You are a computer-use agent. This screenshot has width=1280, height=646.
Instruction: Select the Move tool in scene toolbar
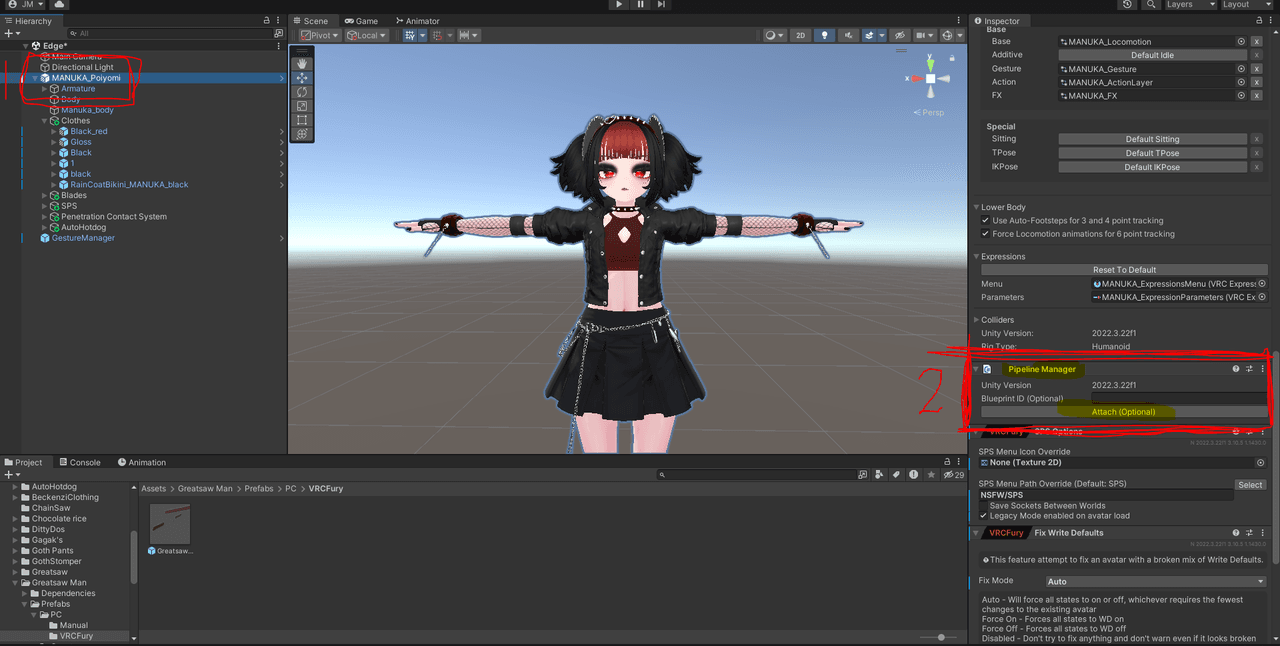coord(302,78)
